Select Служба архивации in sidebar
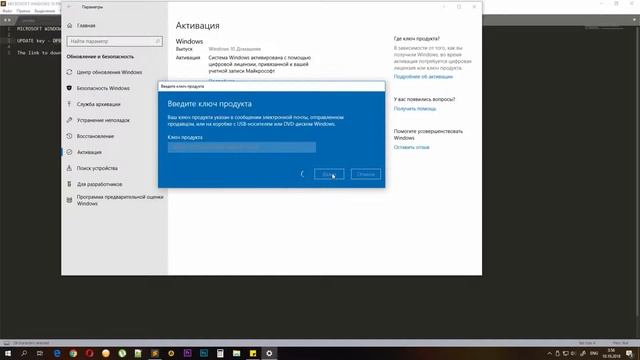The height and width of the screenshot is (360, 640). point(98,104)
